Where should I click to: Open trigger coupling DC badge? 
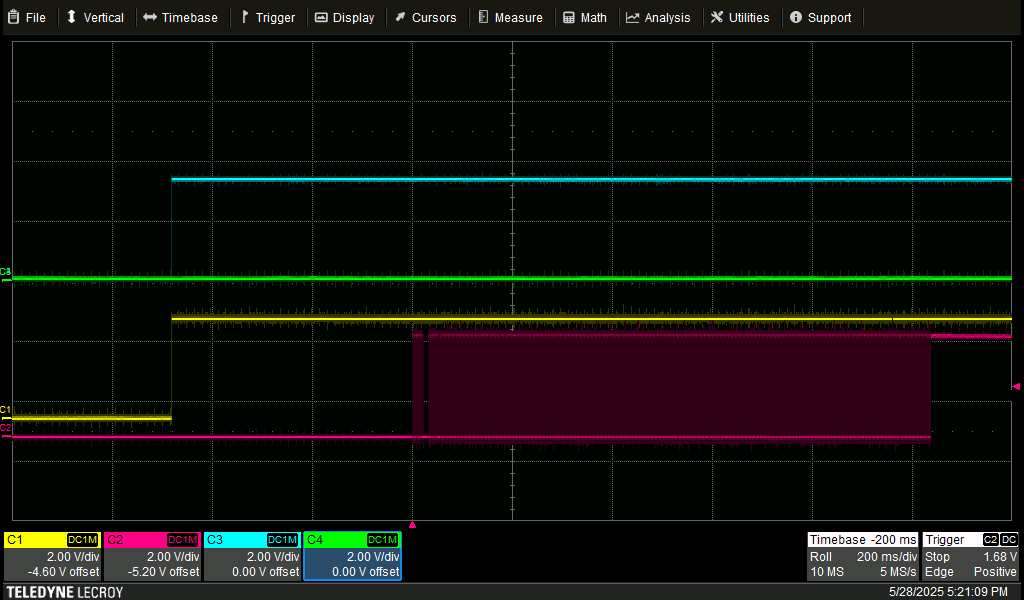pyautogui.click(x=1011, y=540)
